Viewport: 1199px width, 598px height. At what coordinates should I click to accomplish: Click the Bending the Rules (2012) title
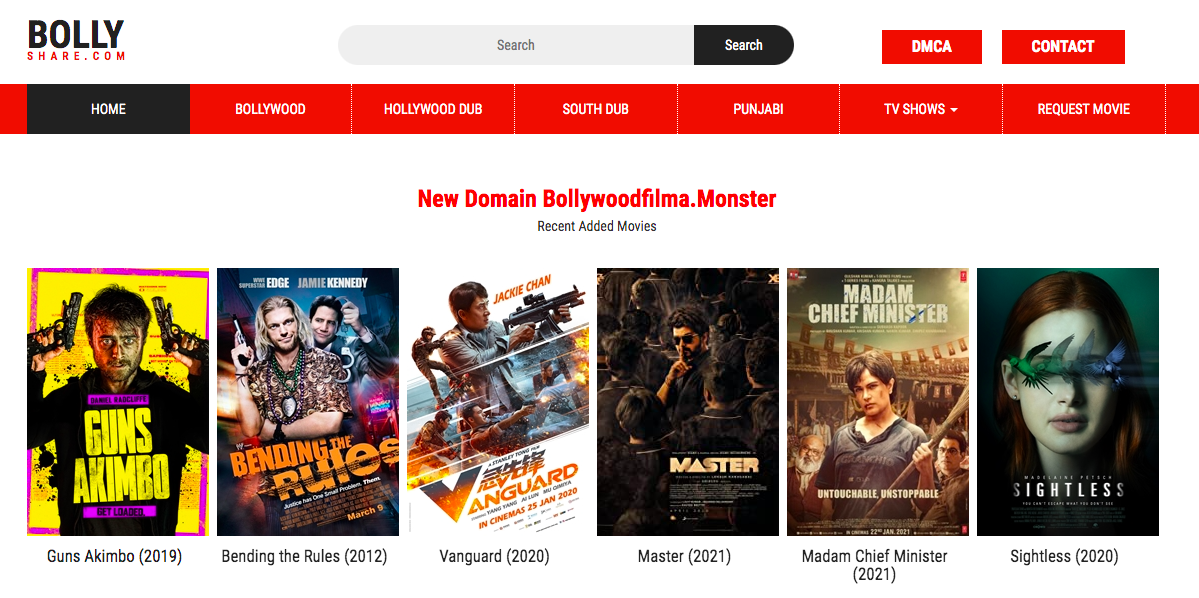(304, 557)
